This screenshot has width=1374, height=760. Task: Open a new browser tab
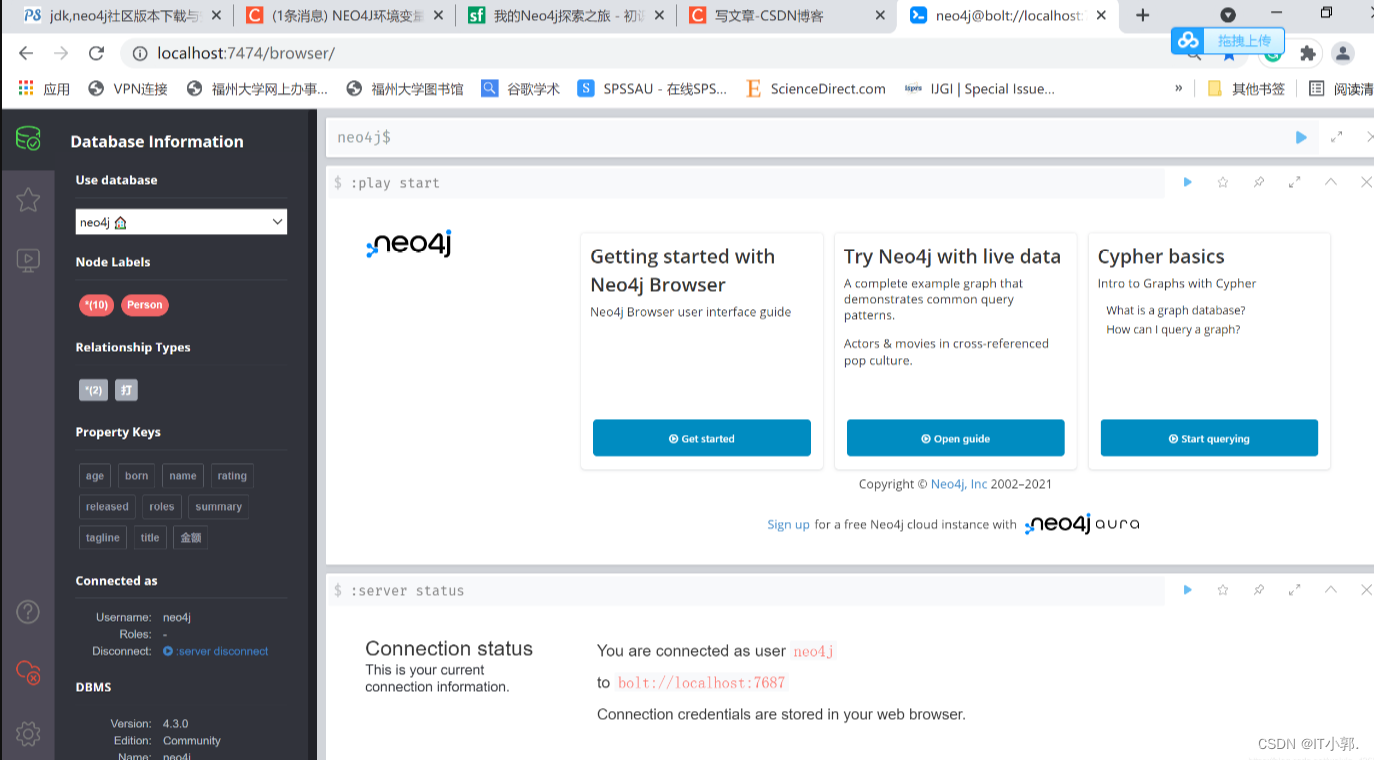(1143, 15)
